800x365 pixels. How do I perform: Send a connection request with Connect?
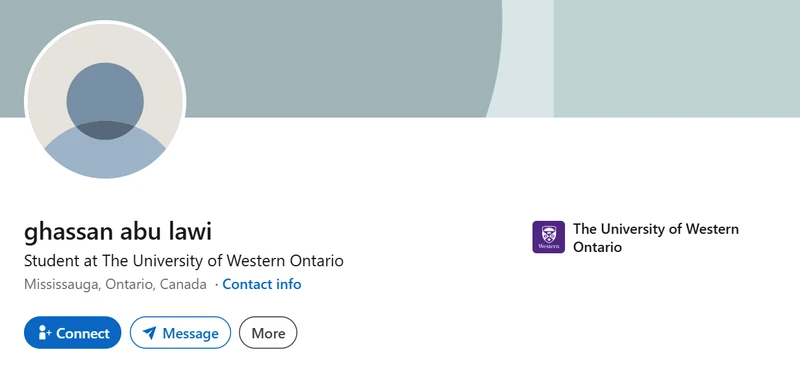[72, 333]
